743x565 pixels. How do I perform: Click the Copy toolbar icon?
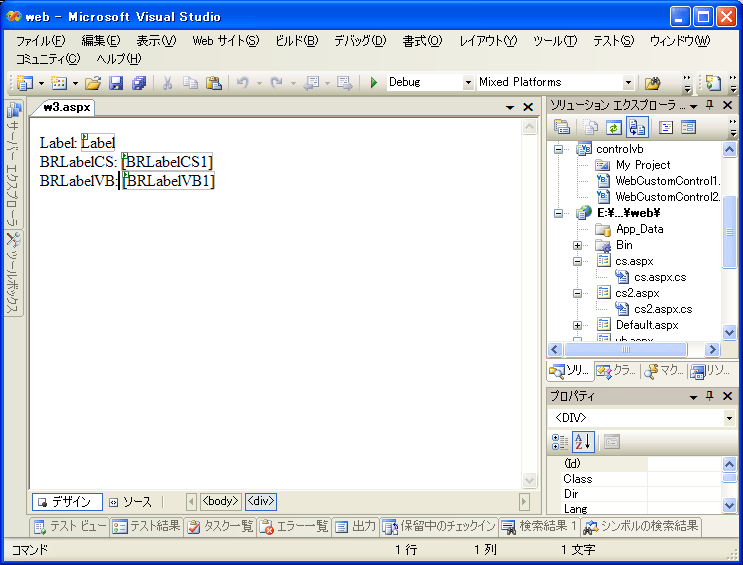click(x=190, y=83)
